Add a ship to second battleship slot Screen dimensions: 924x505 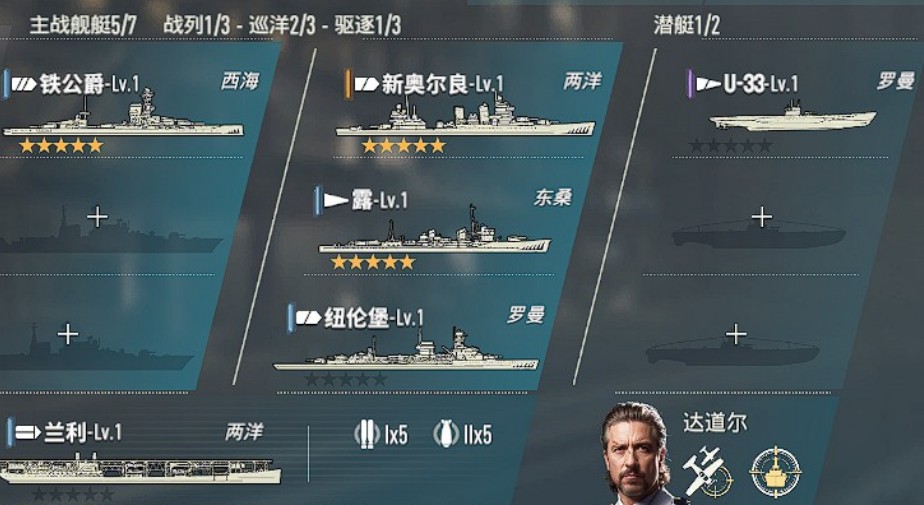point(97,217)
